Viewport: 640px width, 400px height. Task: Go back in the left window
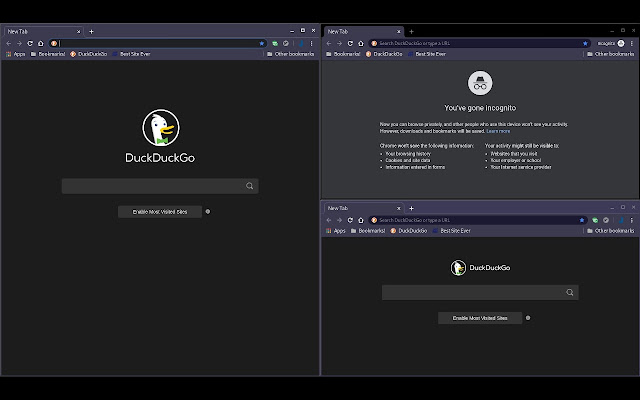(x=9, y=43)
